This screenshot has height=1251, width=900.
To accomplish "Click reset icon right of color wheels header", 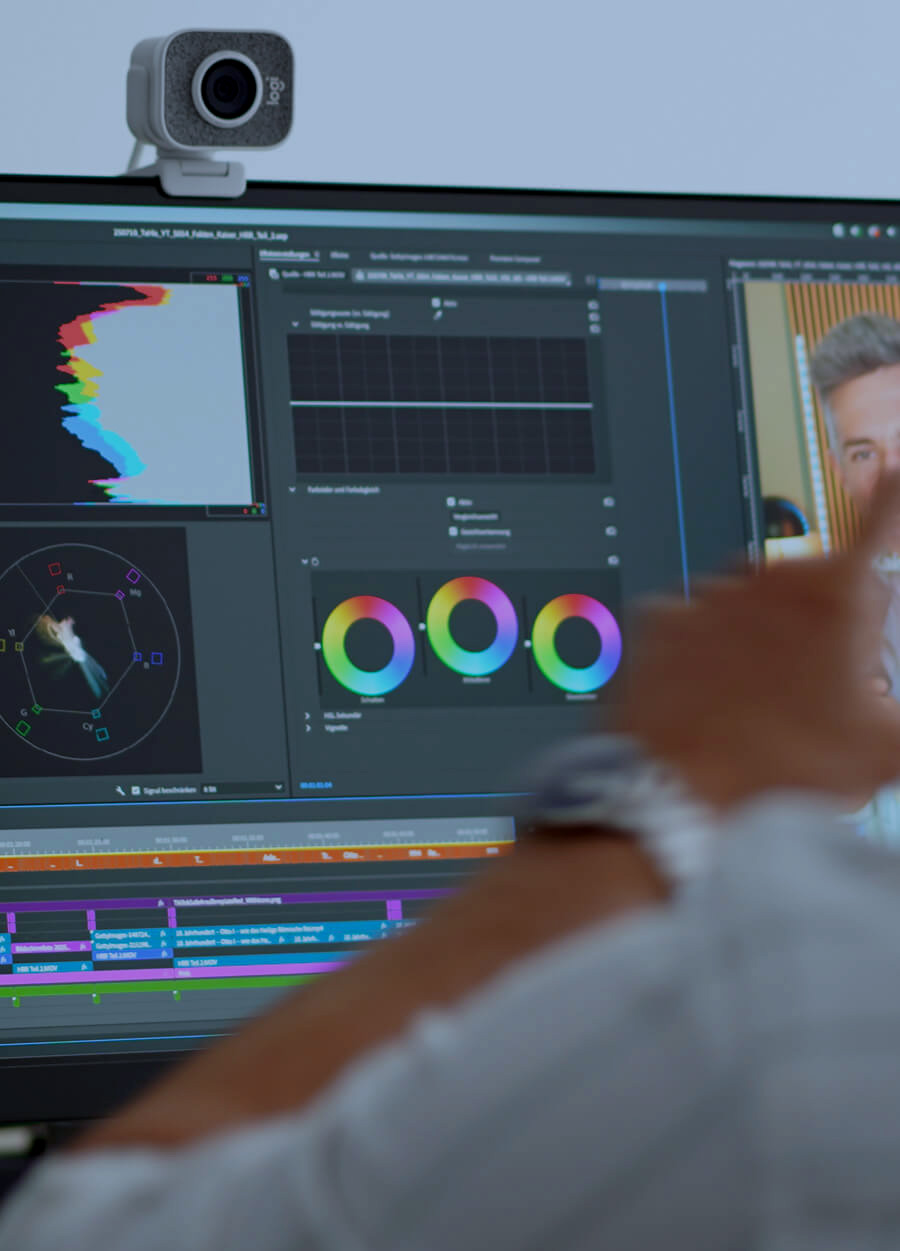I will click(x=613, y=561).
